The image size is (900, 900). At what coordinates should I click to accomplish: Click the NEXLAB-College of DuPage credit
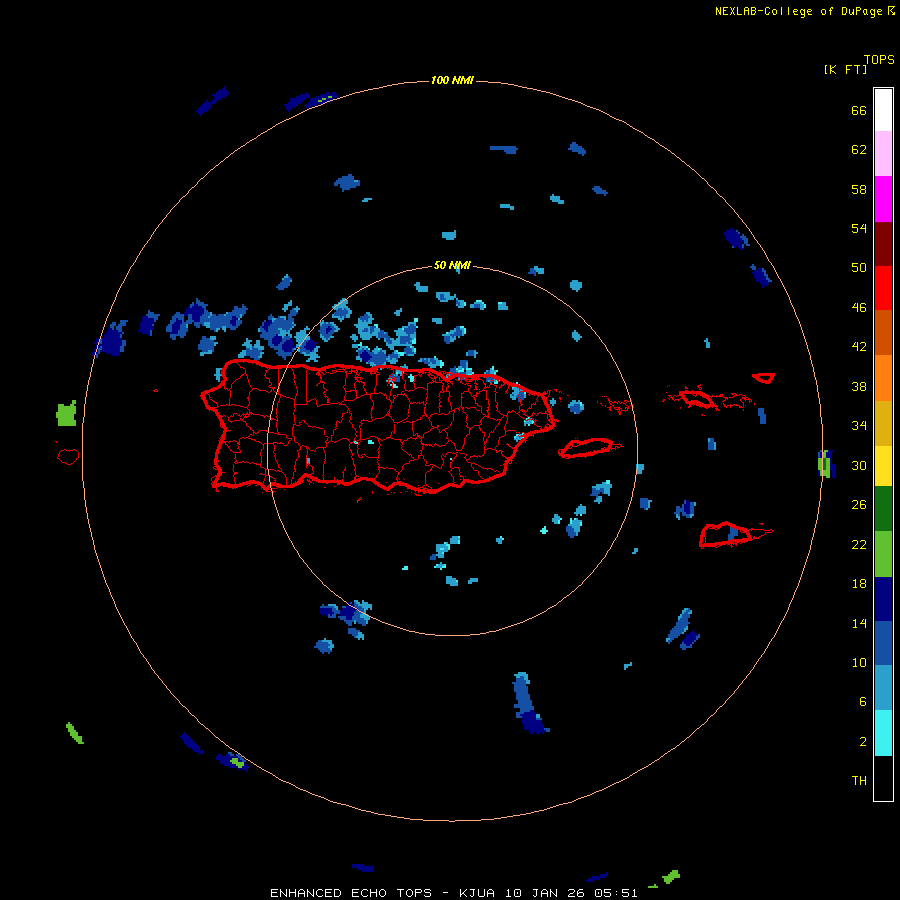click(x=798, y=11)
